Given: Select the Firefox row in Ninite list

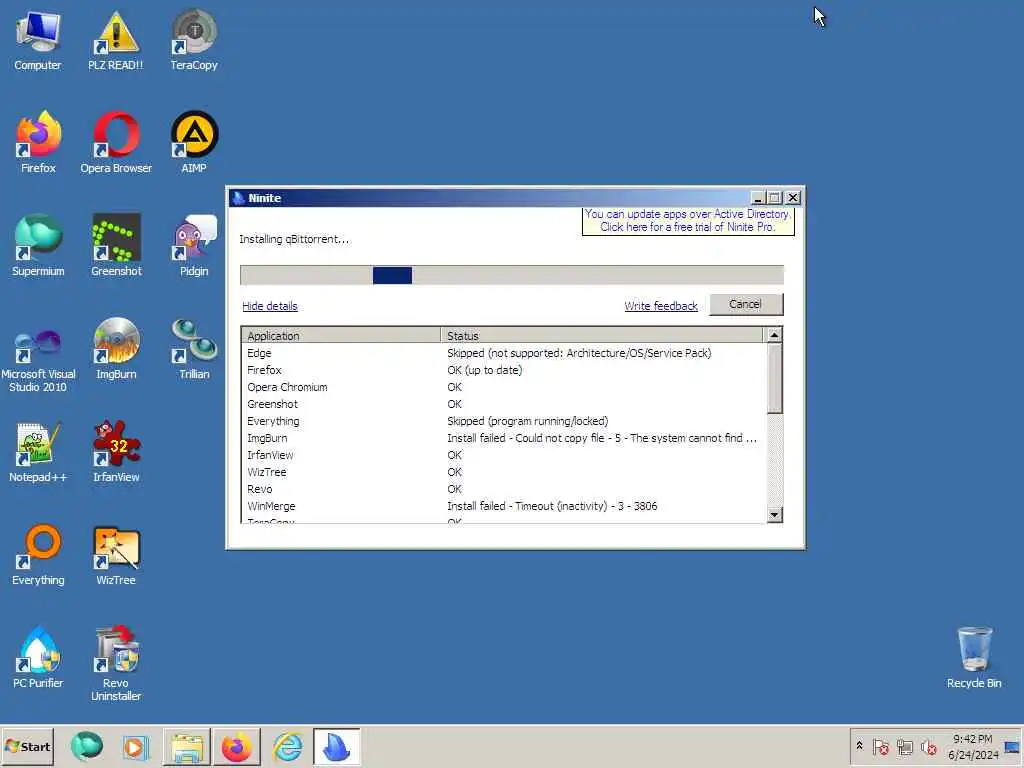Looking at the screenshot, I should [x=503, y=370].
